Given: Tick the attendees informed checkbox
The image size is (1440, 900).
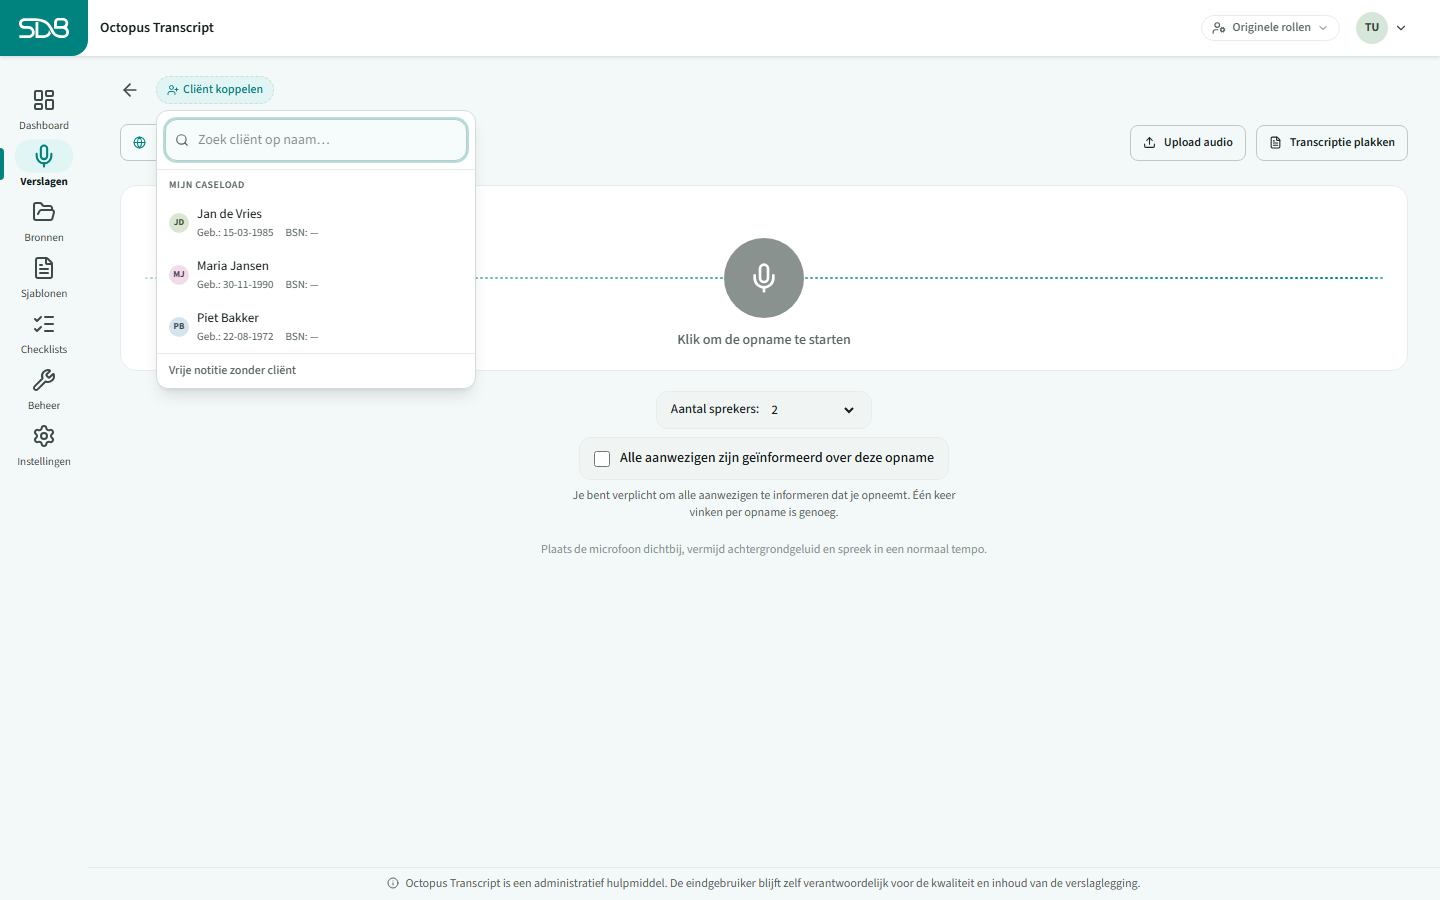Looking at the screenshot, I should click(x=602, y=459).
